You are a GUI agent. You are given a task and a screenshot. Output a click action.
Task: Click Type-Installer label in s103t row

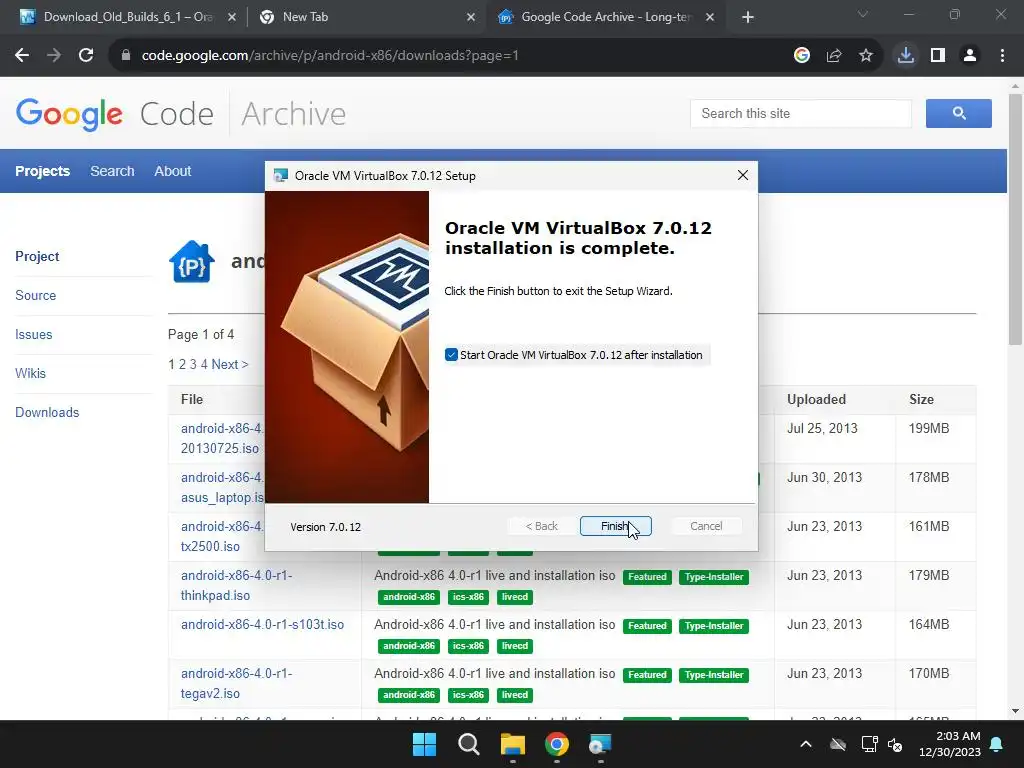714,626
